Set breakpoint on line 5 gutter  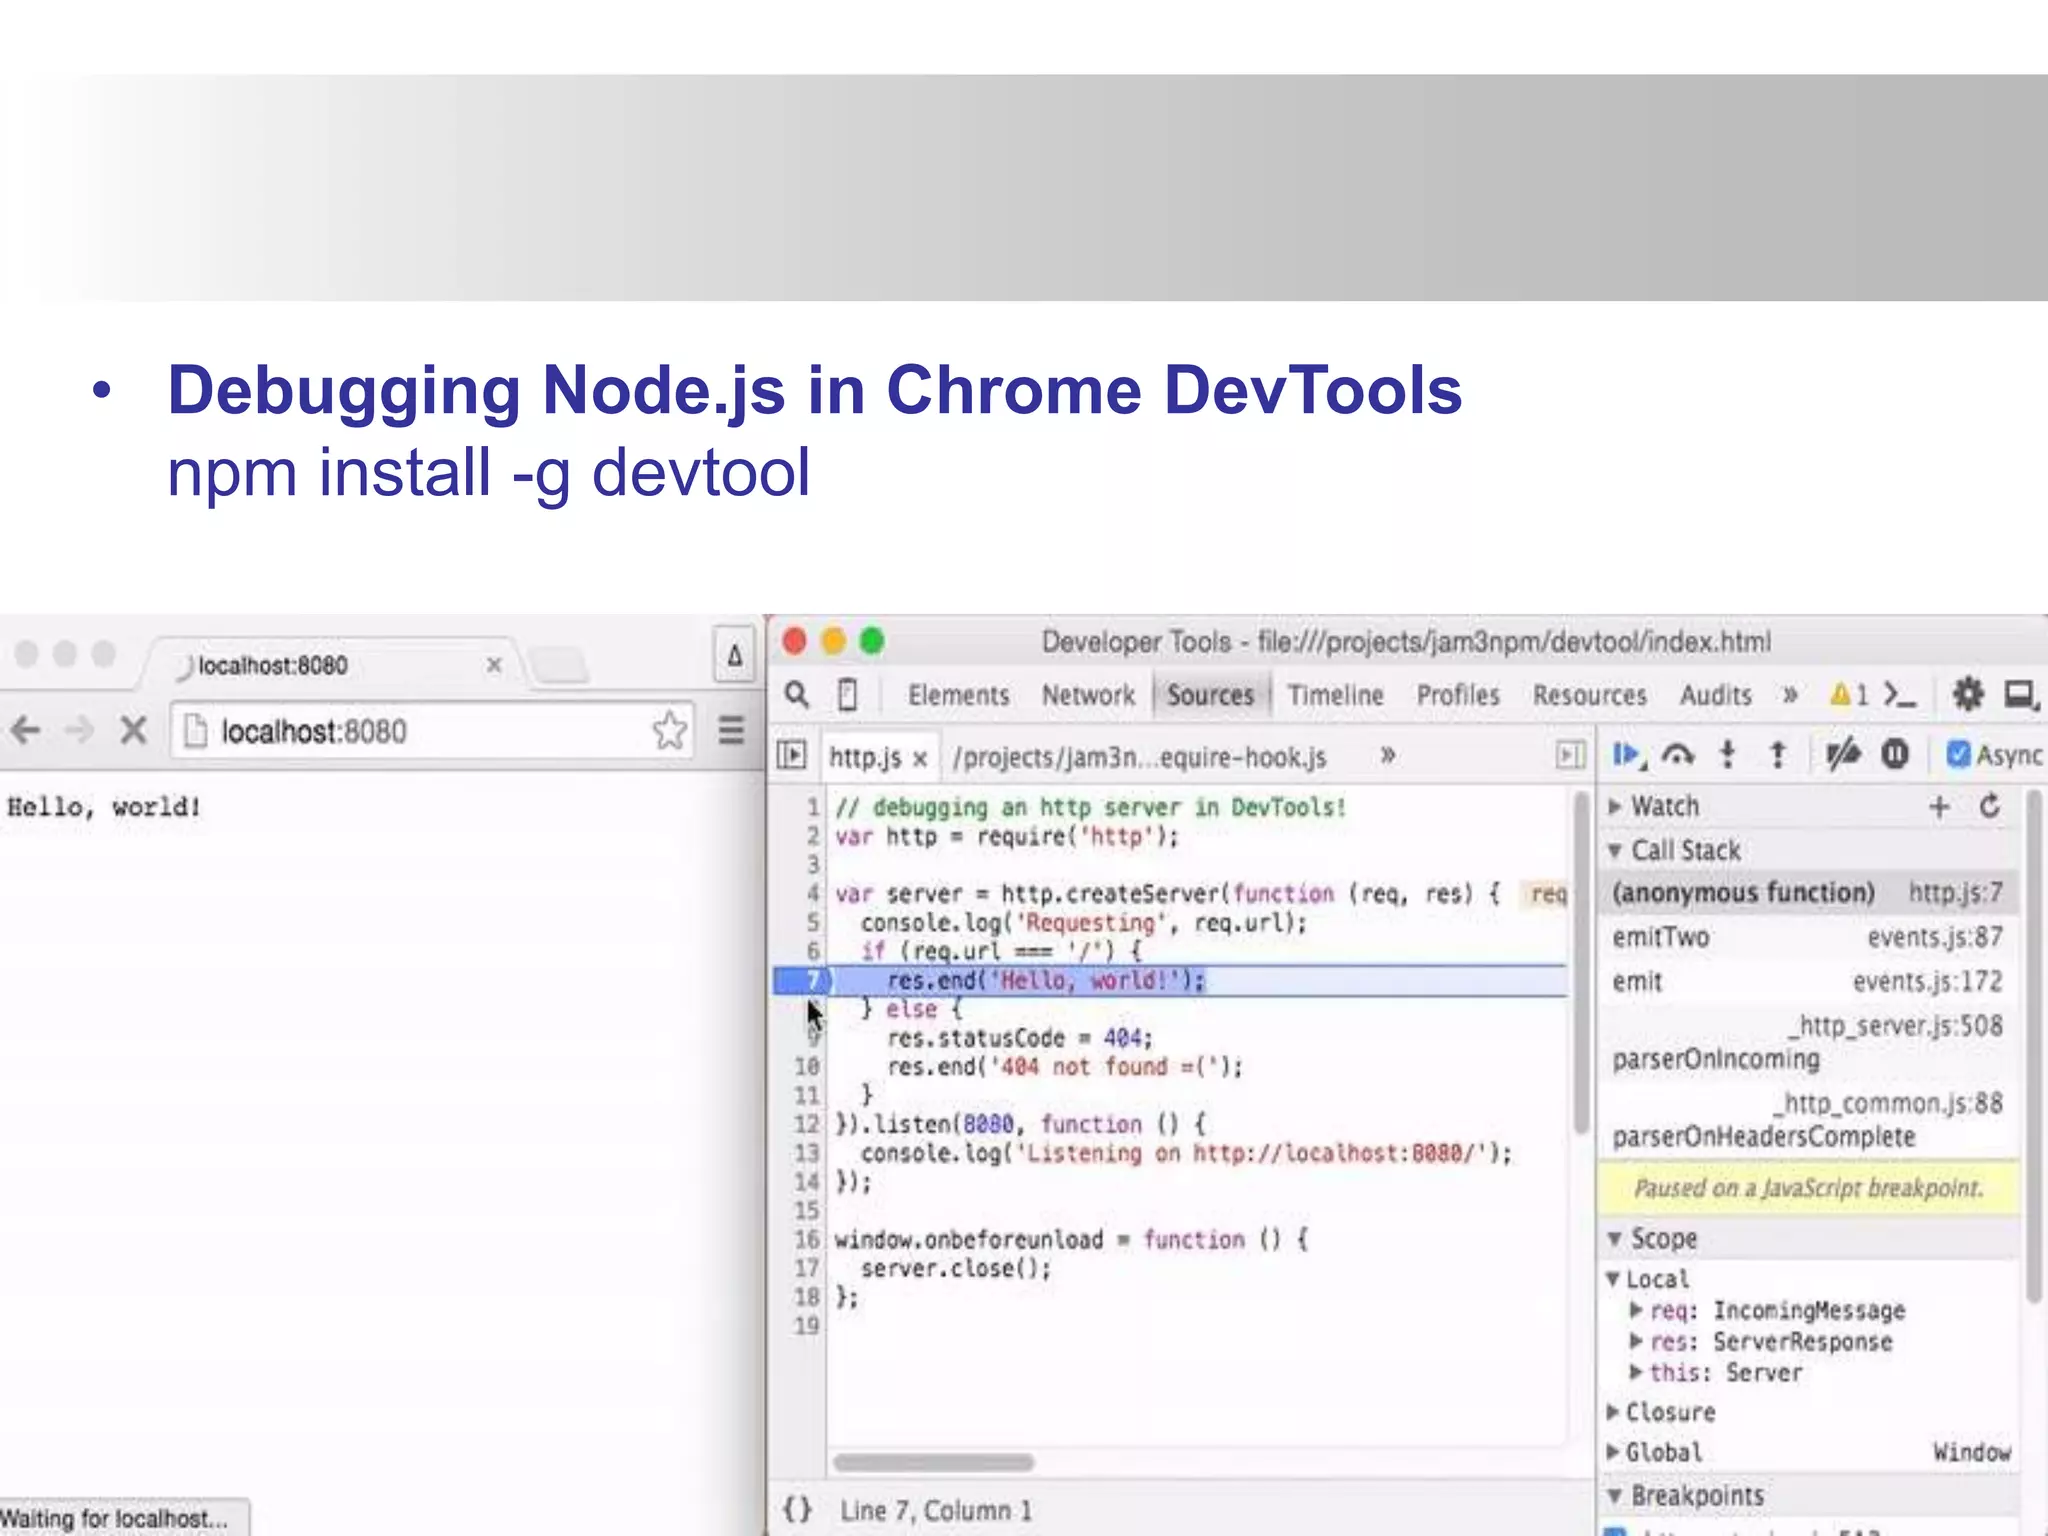click(x=812, y=922)
